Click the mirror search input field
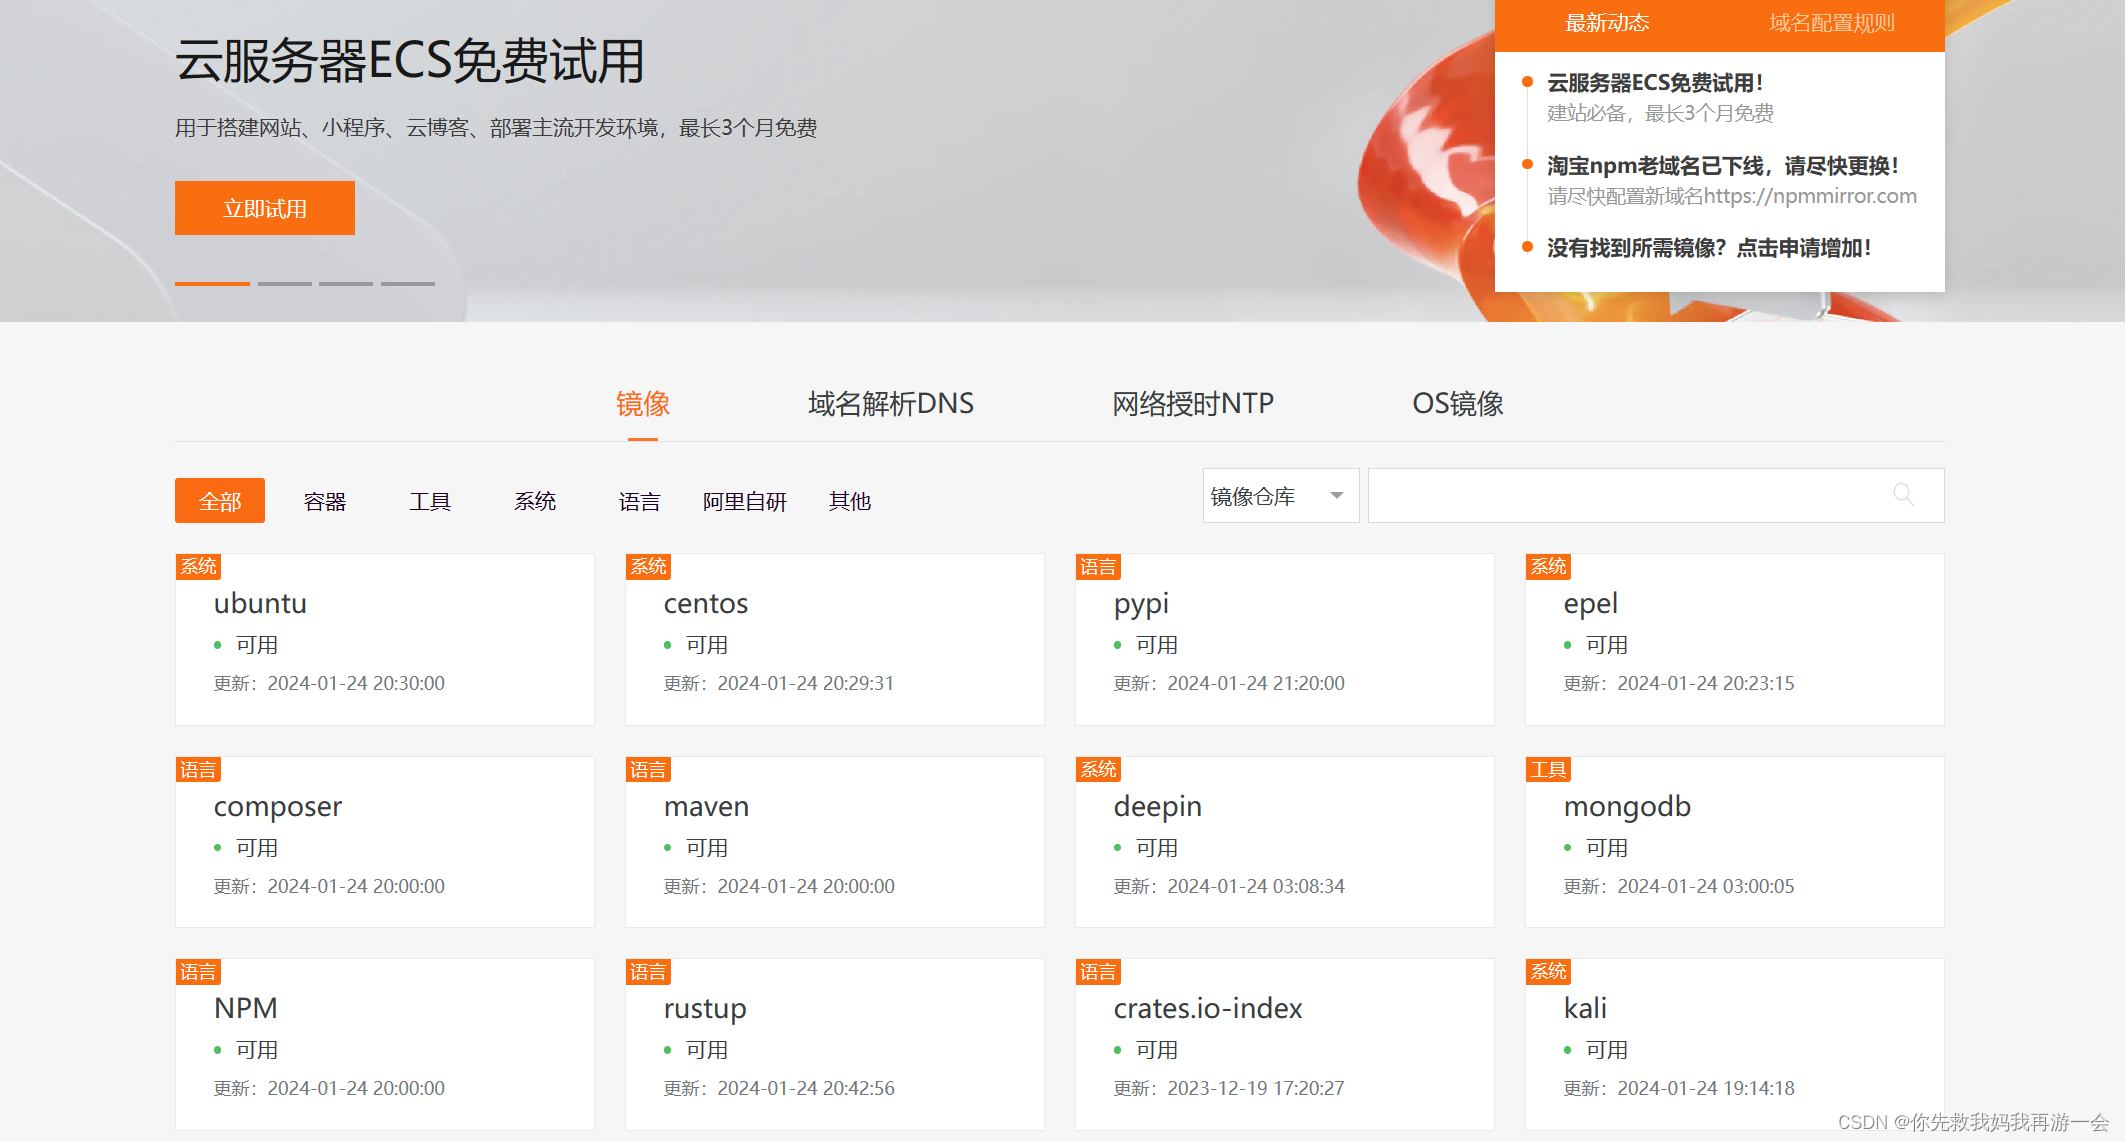This screenshot has height=1142, width=2125. click(x=1655, y=495)
